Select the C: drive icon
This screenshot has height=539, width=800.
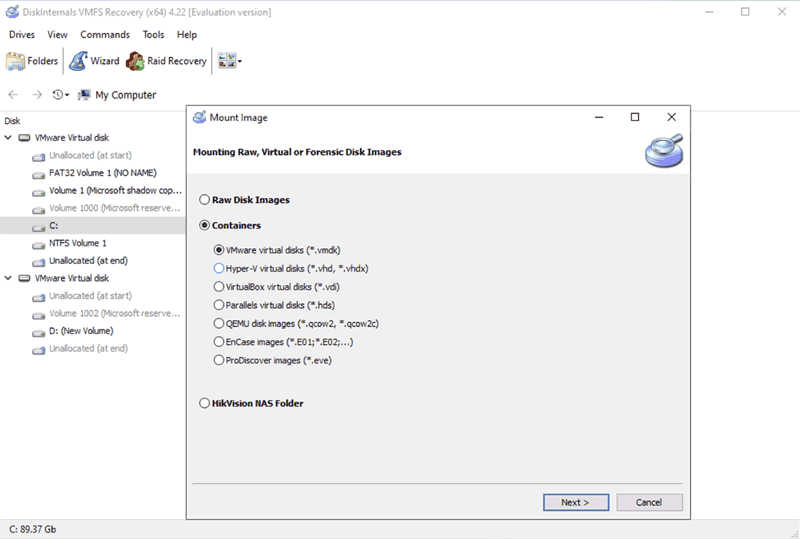(39, 227)
